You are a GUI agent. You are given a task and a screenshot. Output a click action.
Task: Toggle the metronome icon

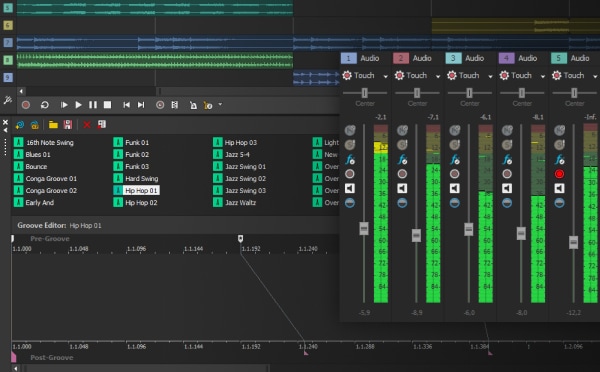point(193,105)
